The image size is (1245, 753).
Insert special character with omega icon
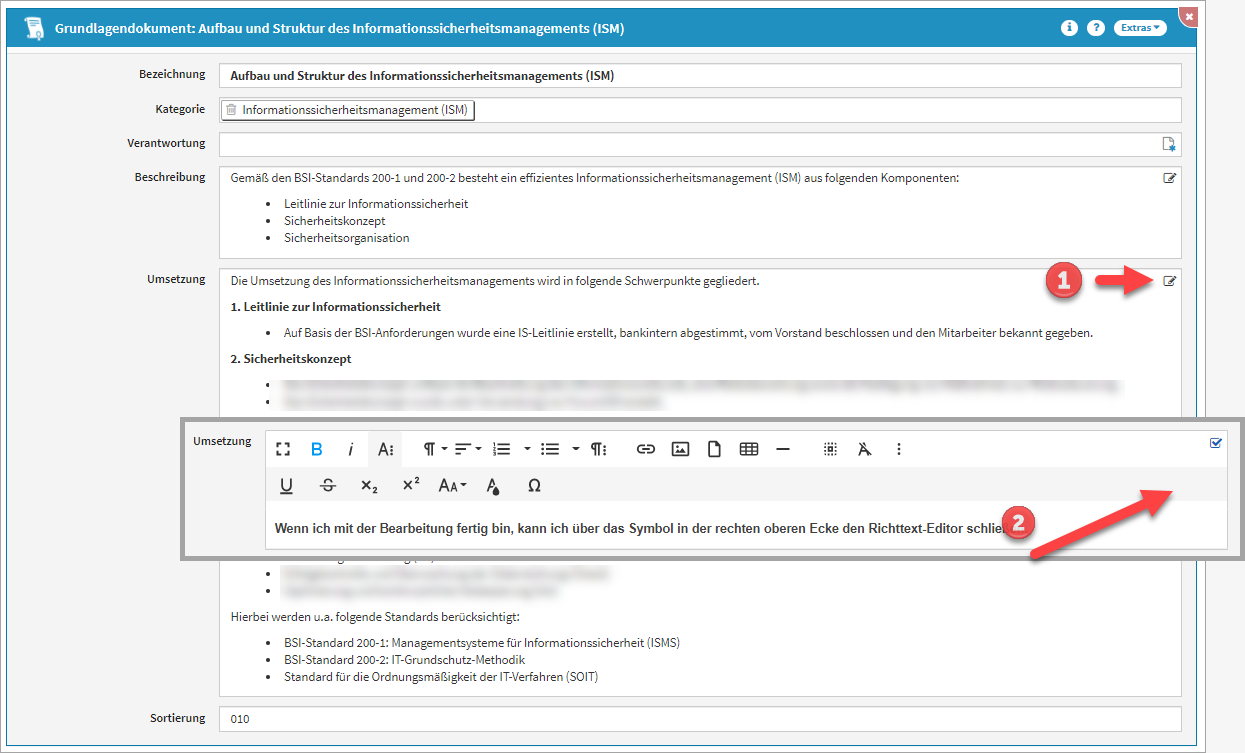(534, 486)
